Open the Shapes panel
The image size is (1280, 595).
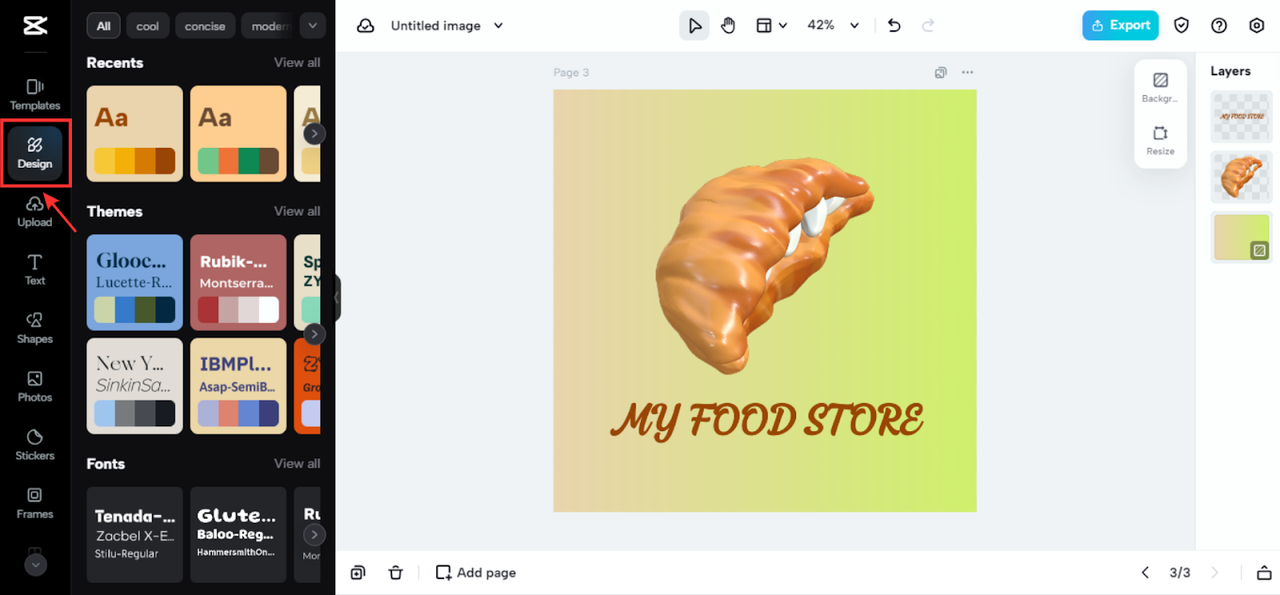35,328
